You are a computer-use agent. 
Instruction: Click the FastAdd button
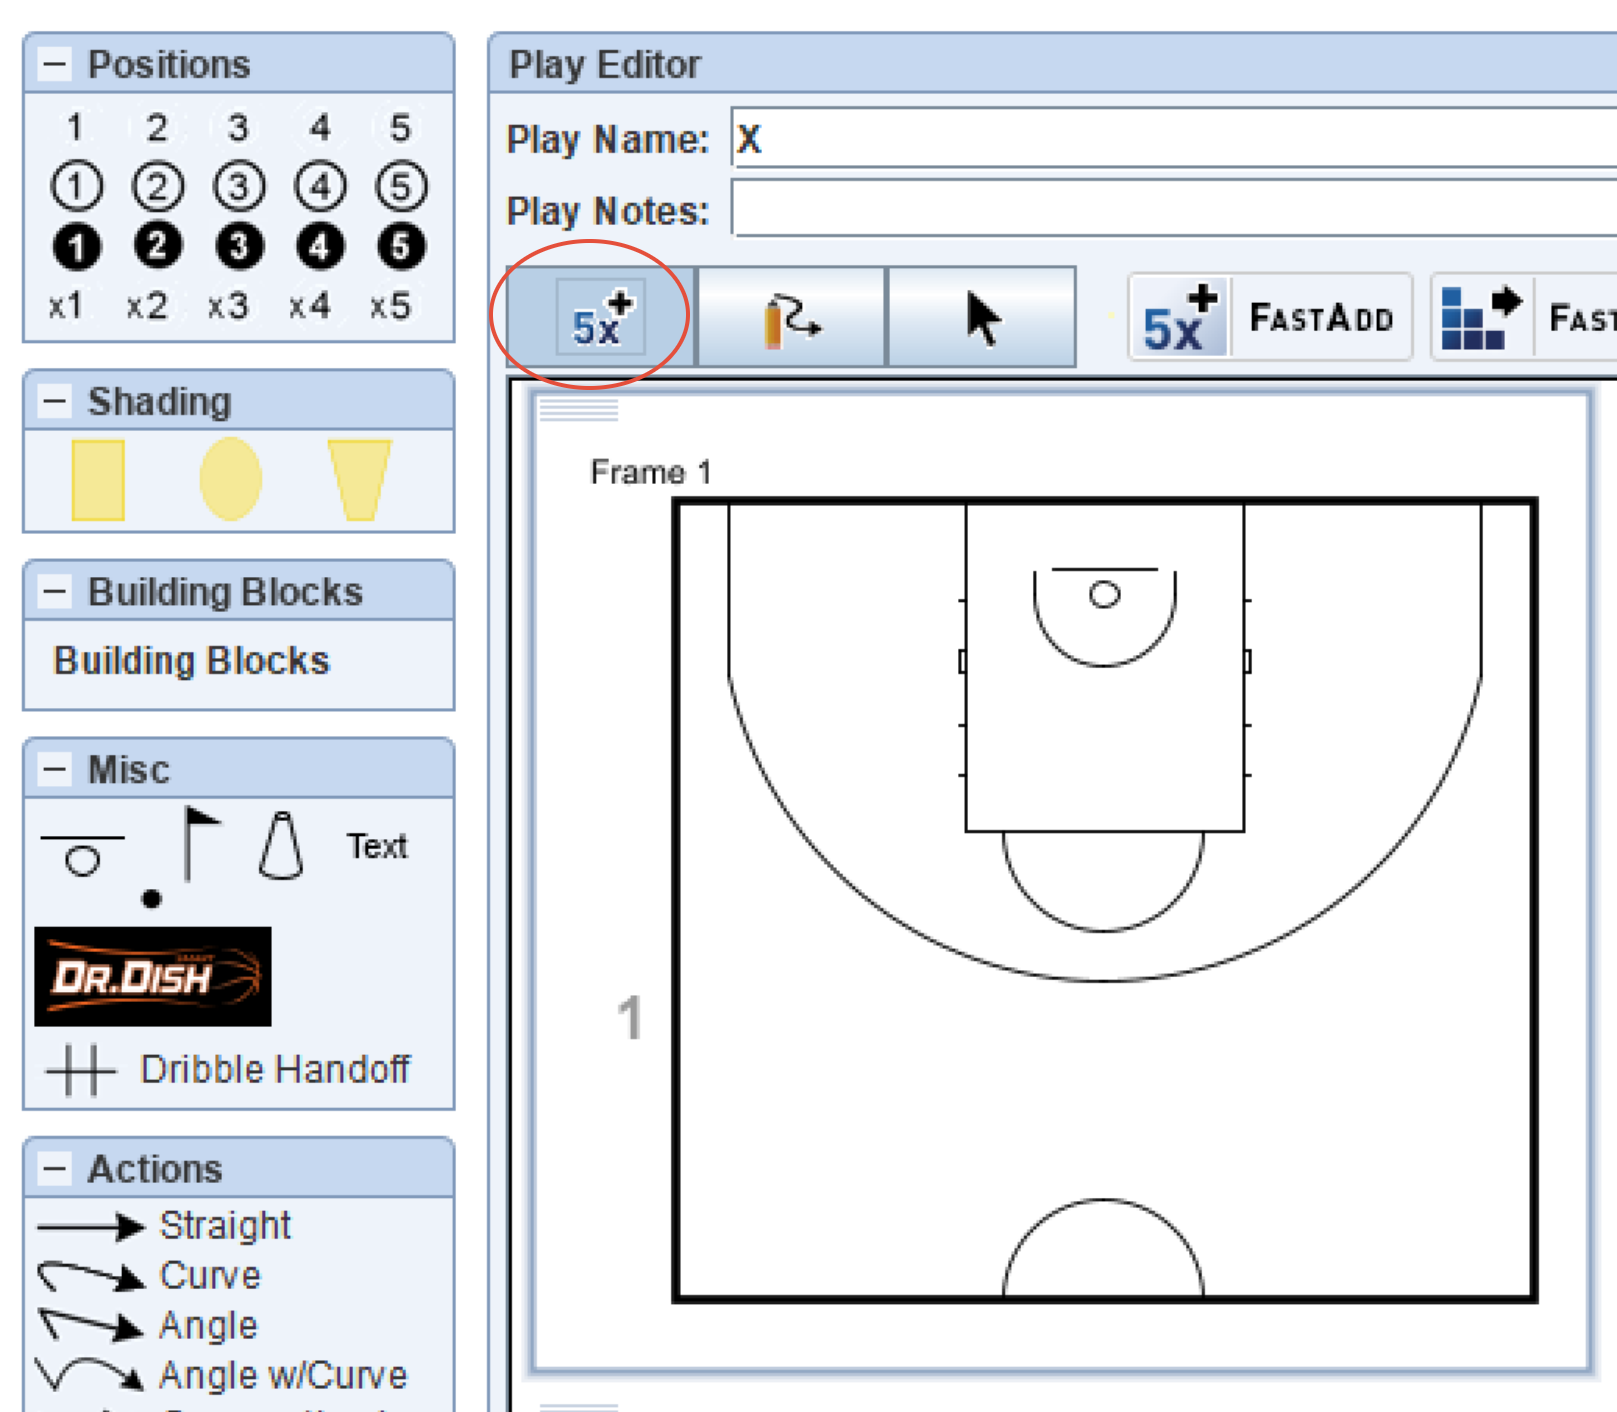[x=1270, y=318]
